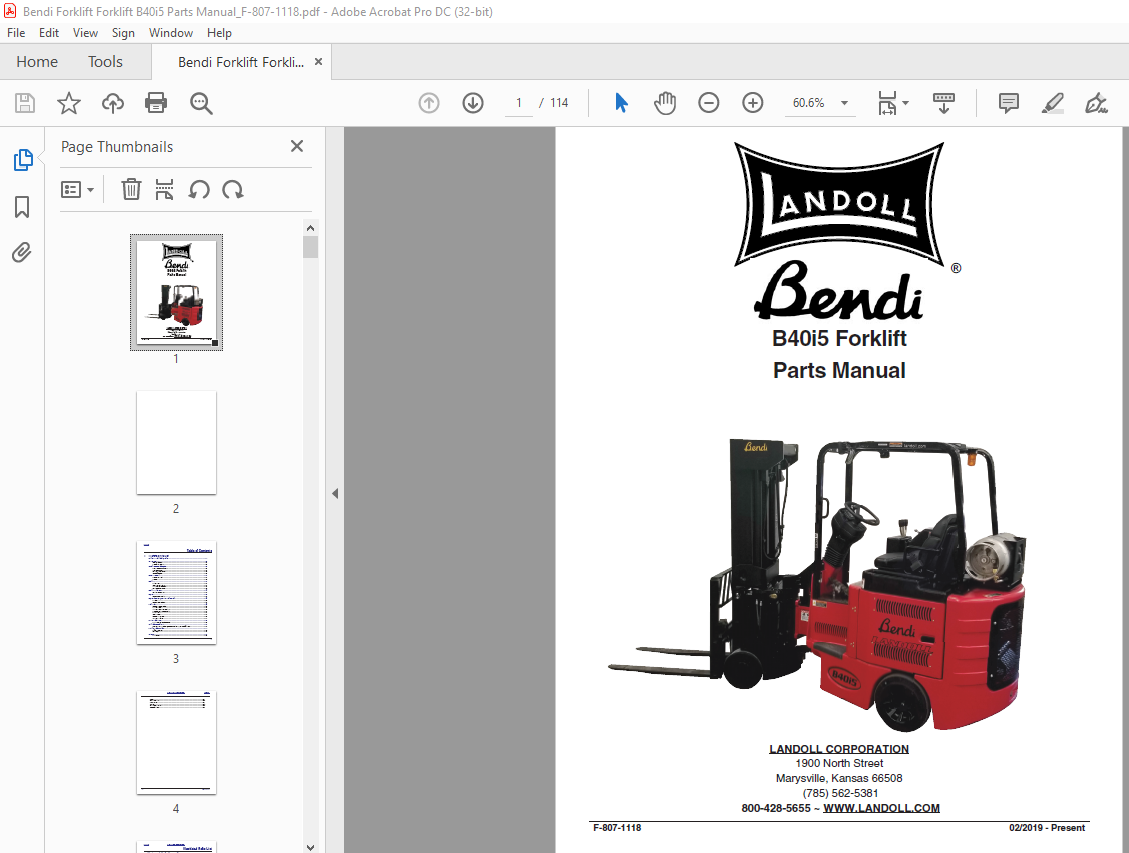Open the Sign menu
Image resolution: width=1129 pixels, height=853 pixels.
click(123, 32)
